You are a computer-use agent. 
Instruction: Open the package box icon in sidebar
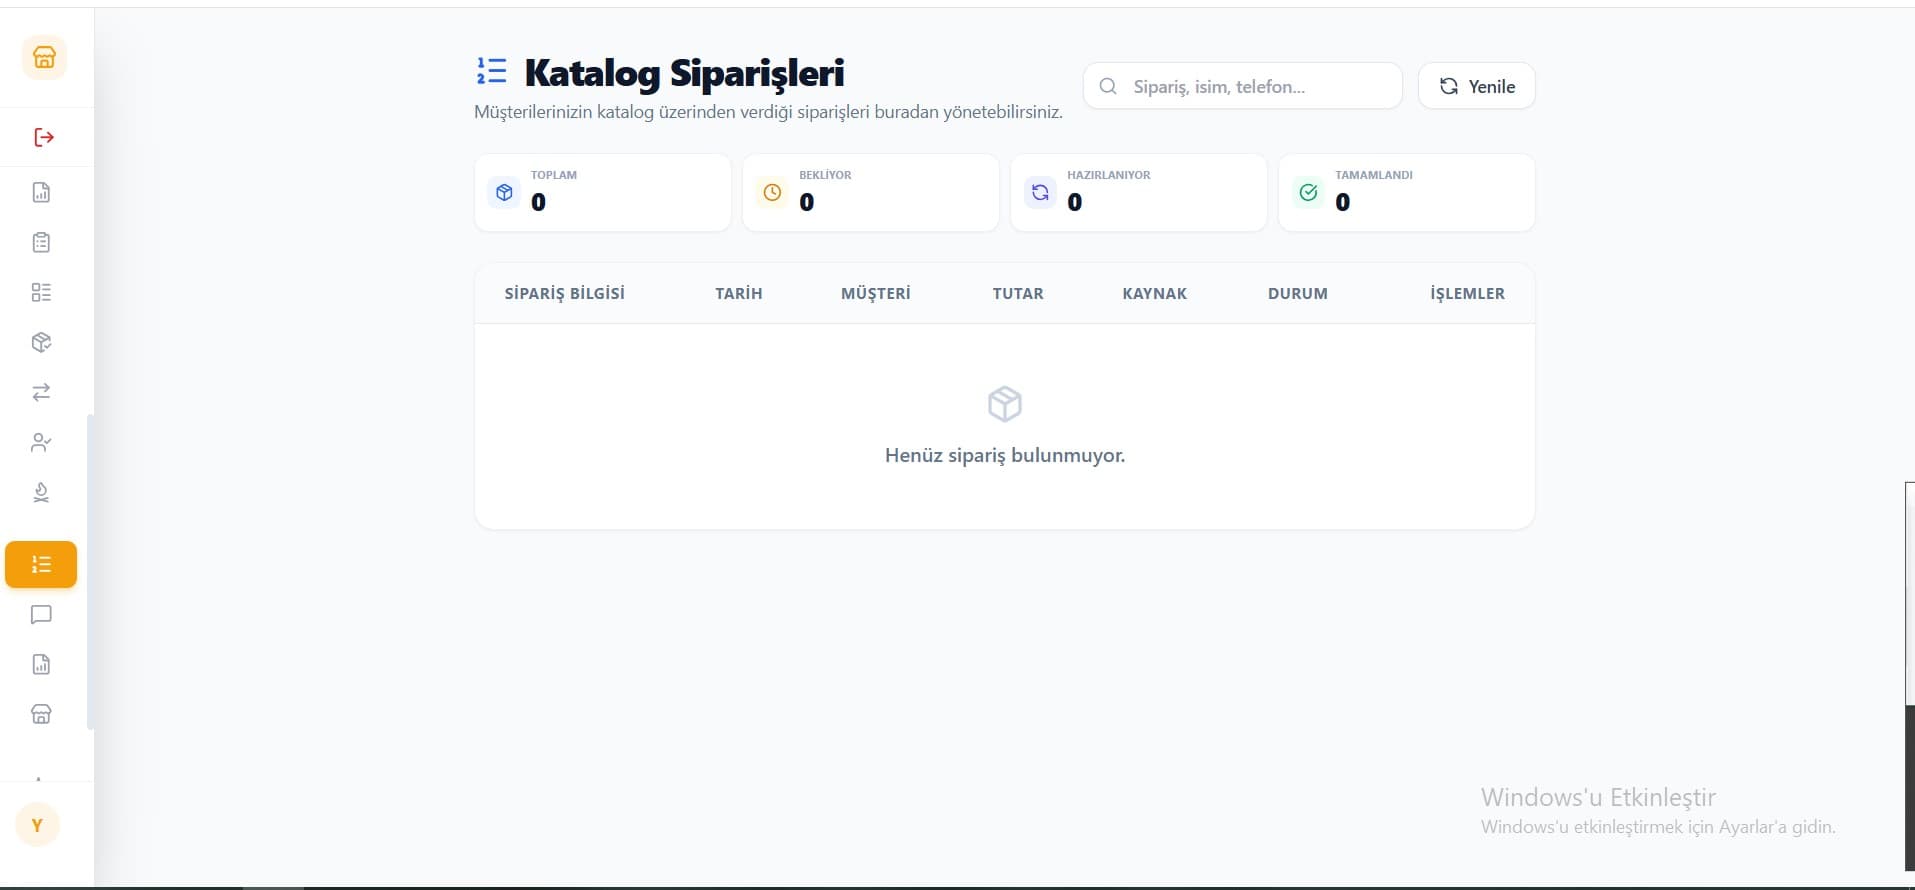[x=41, y=342]
